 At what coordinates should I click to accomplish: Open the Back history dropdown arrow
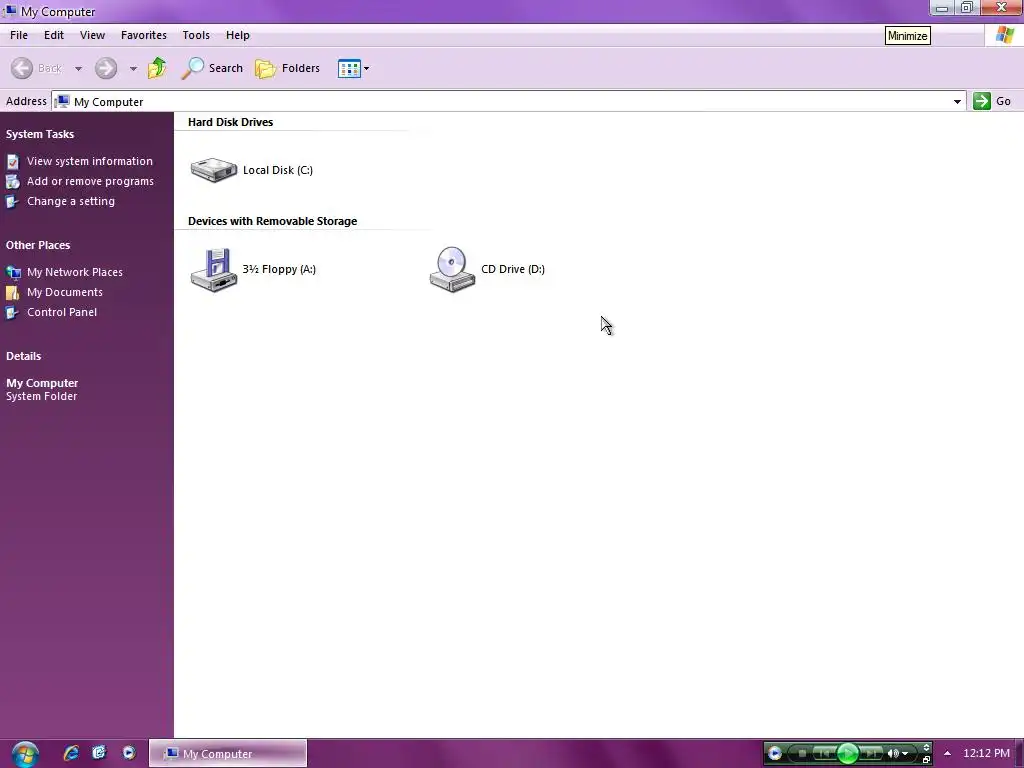(x=78, y=69)
